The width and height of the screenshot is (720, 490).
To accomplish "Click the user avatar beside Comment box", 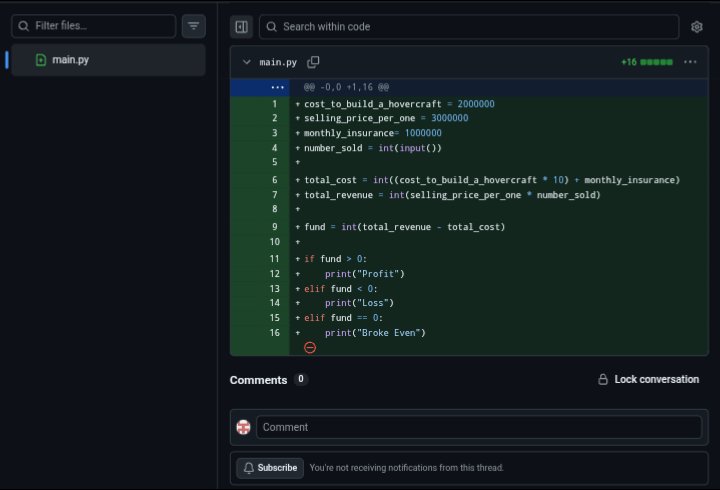I will (243, 427).
